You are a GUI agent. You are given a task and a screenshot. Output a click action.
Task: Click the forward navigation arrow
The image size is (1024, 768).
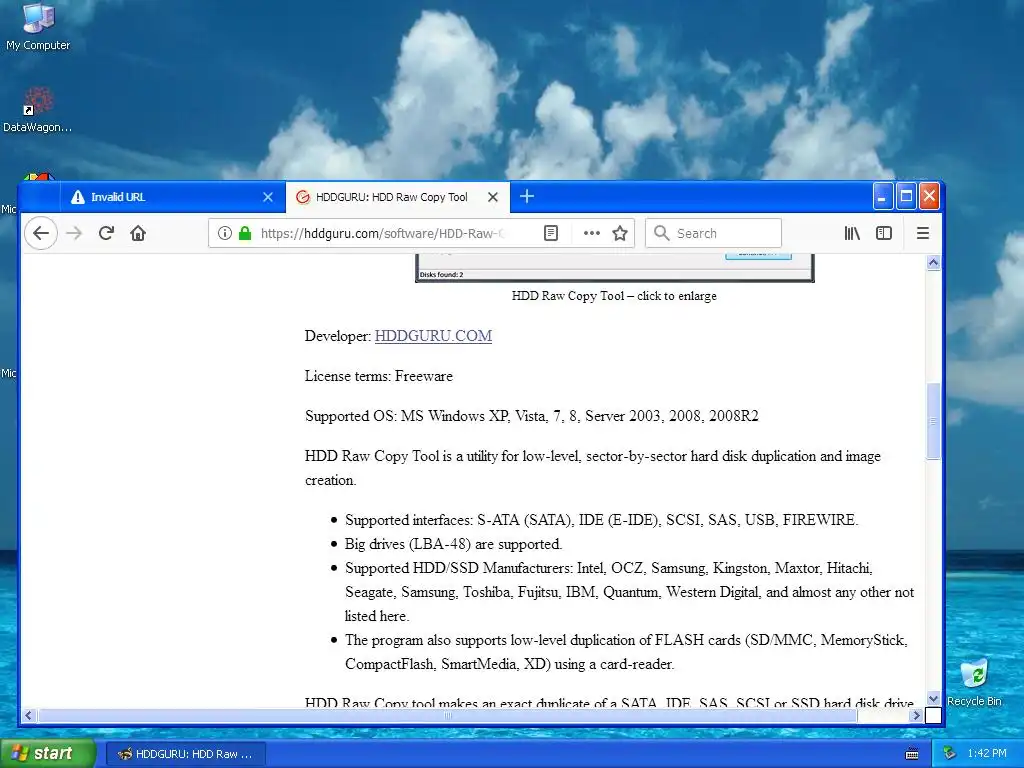[74, 233]
